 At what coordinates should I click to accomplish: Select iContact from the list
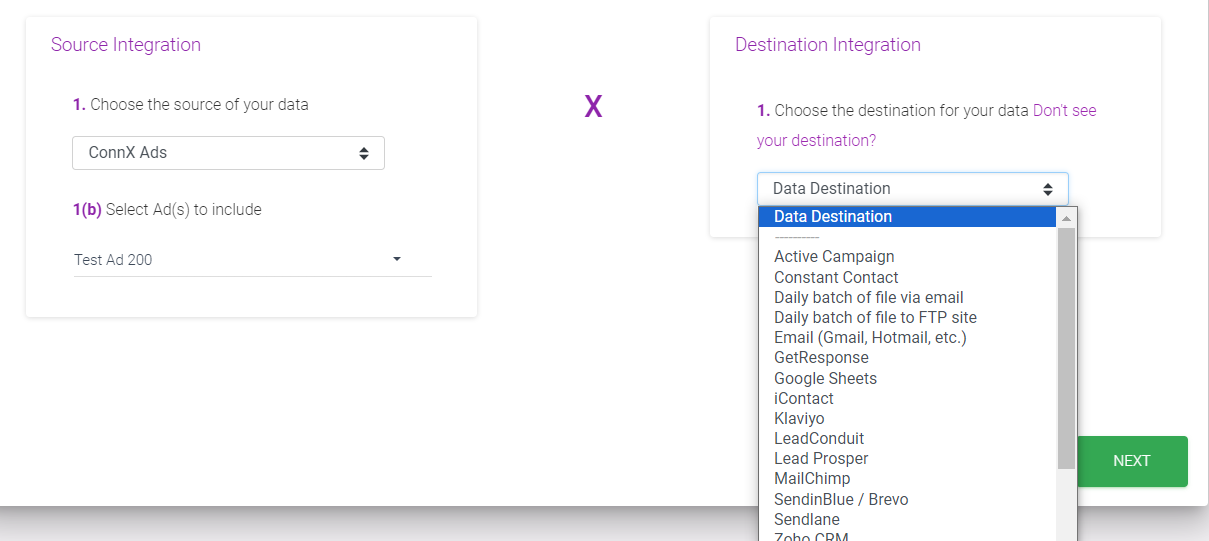[x=803, y=398]
